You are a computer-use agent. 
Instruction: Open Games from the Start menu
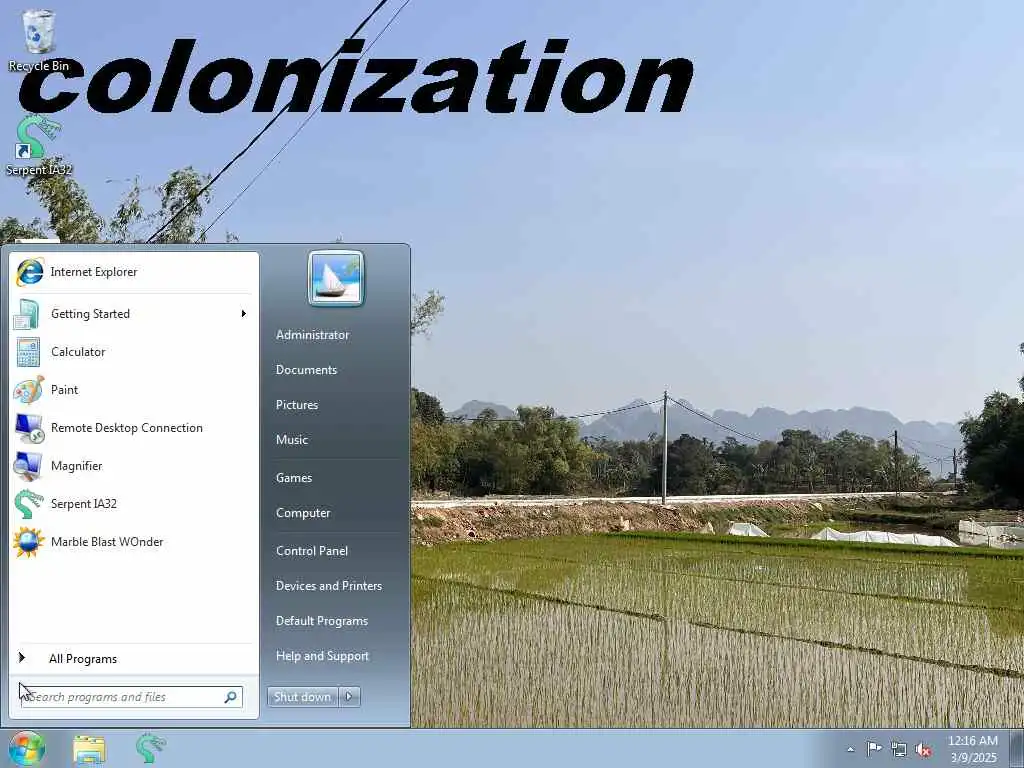294,478
